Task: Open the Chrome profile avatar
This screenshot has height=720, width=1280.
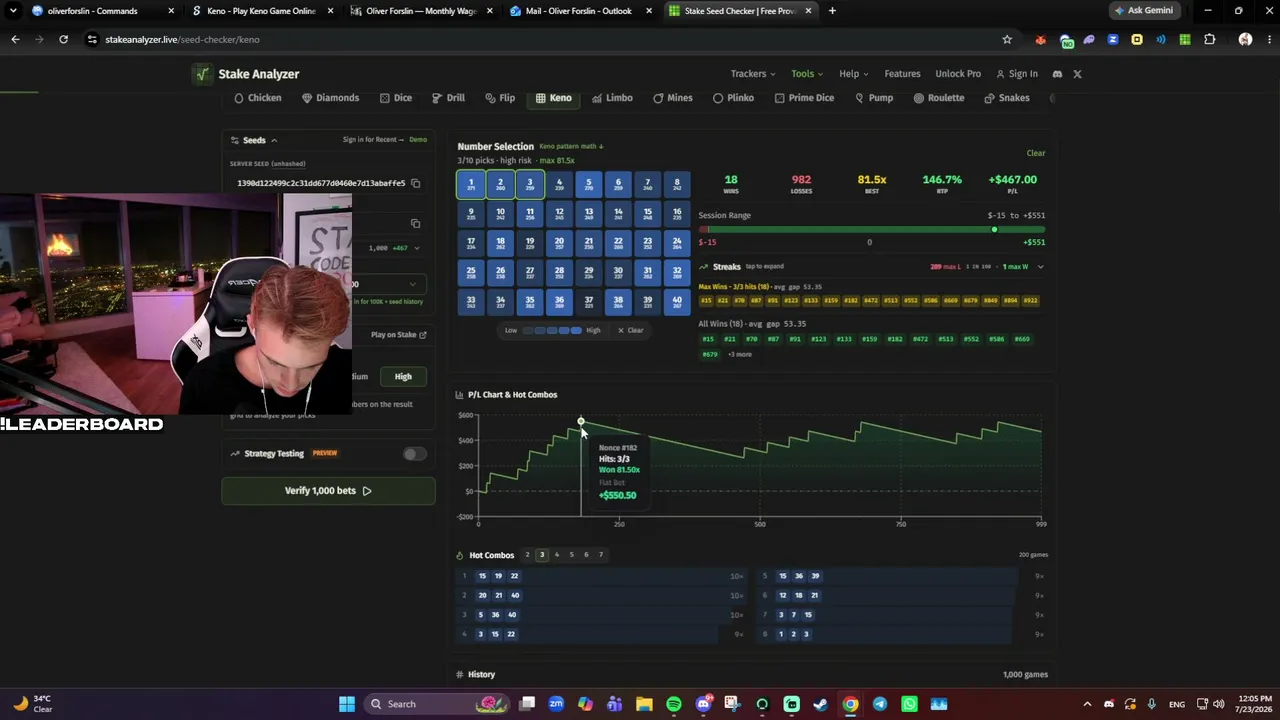Action: click(x=1245, y=39)
